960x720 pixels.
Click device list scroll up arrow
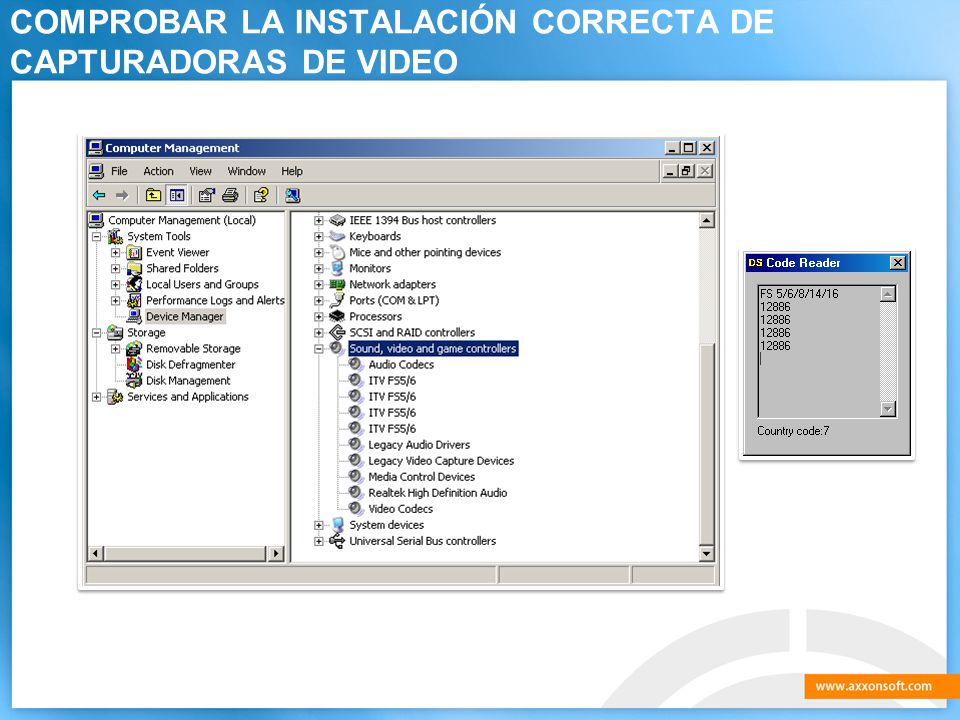[707, 220]
